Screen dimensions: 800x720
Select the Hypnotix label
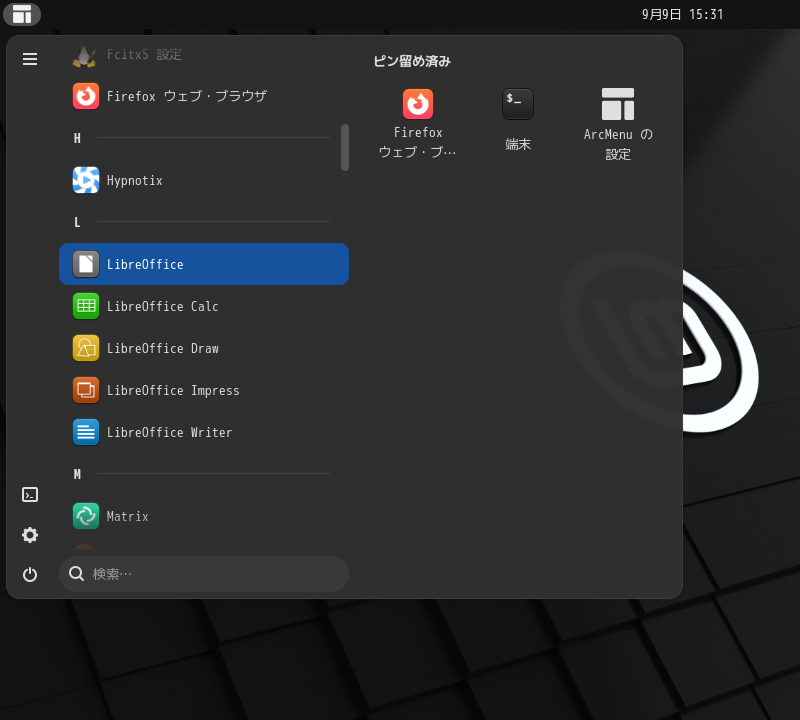coord(135,181)
